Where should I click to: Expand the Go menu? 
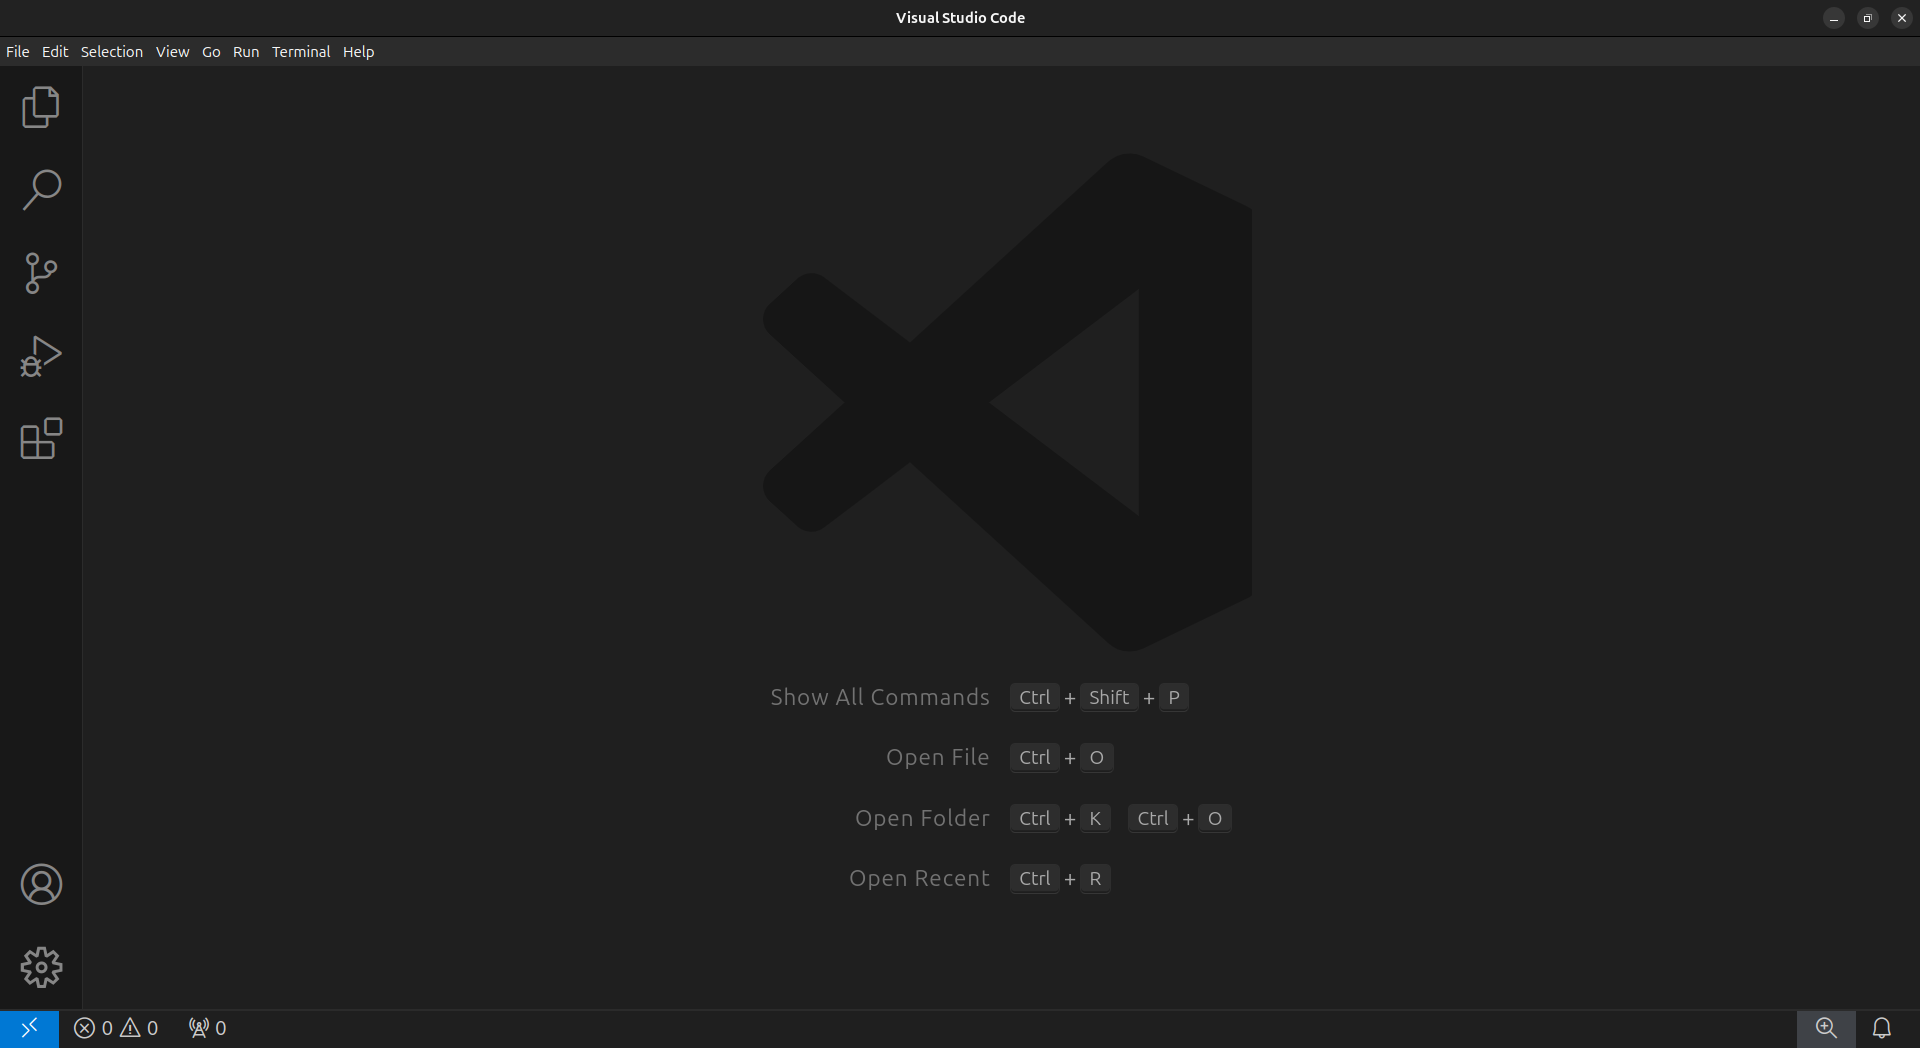[211, 52]
